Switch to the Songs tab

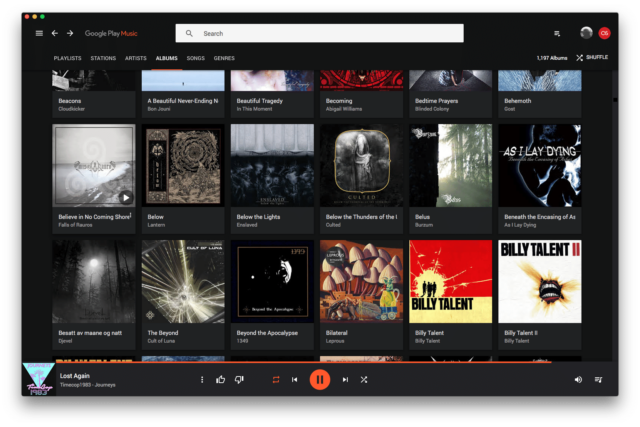point(196,58)
